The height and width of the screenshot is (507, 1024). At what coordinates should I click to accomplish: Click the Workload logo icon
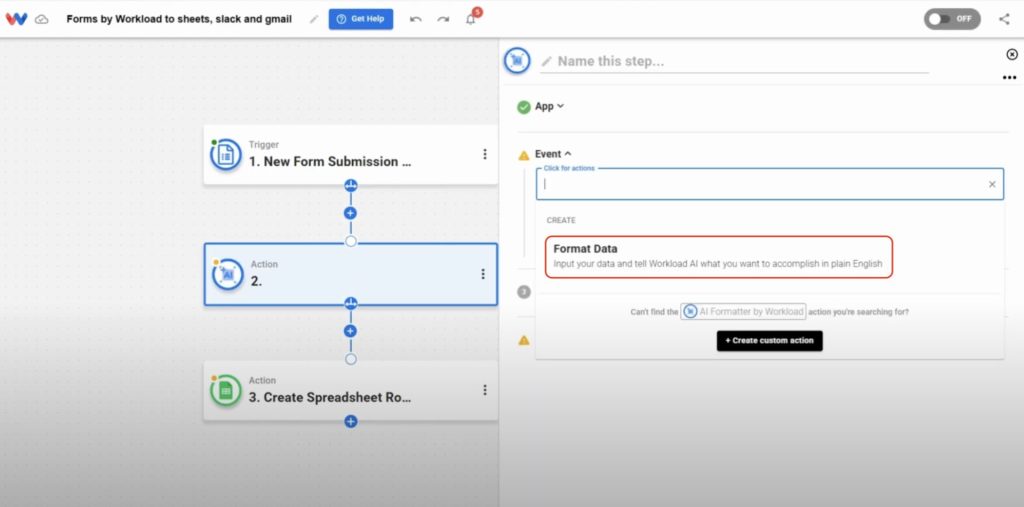click(16, 19)
